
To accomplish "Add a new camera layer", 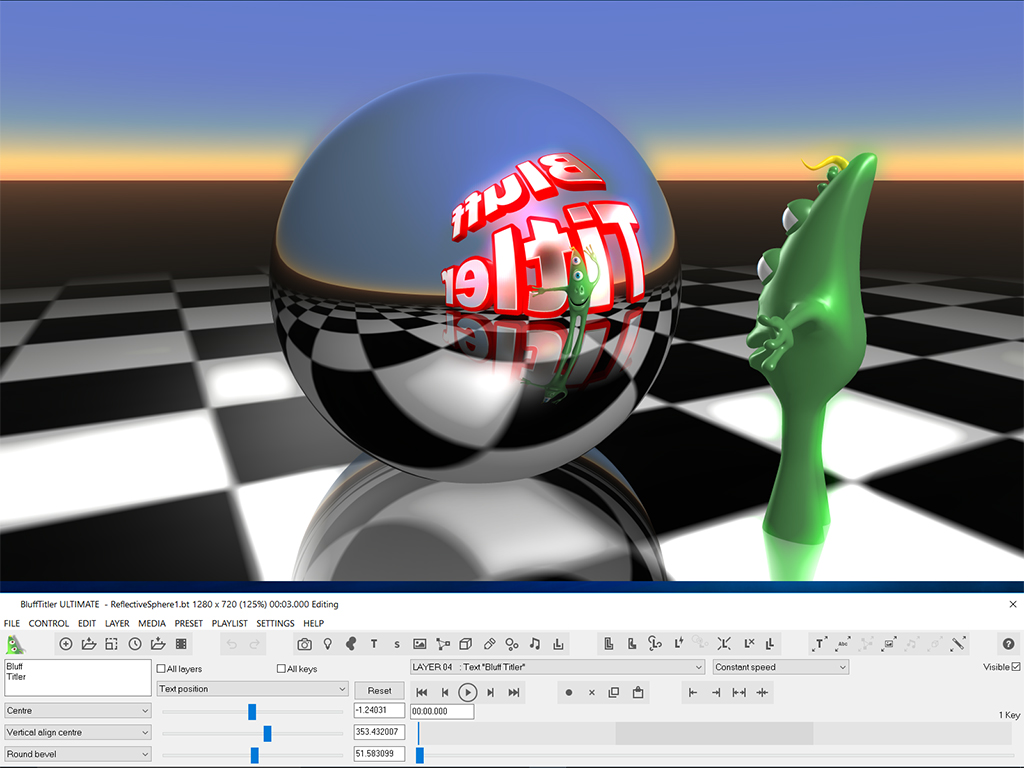I will pyautogui.click(x=304, y=644).
